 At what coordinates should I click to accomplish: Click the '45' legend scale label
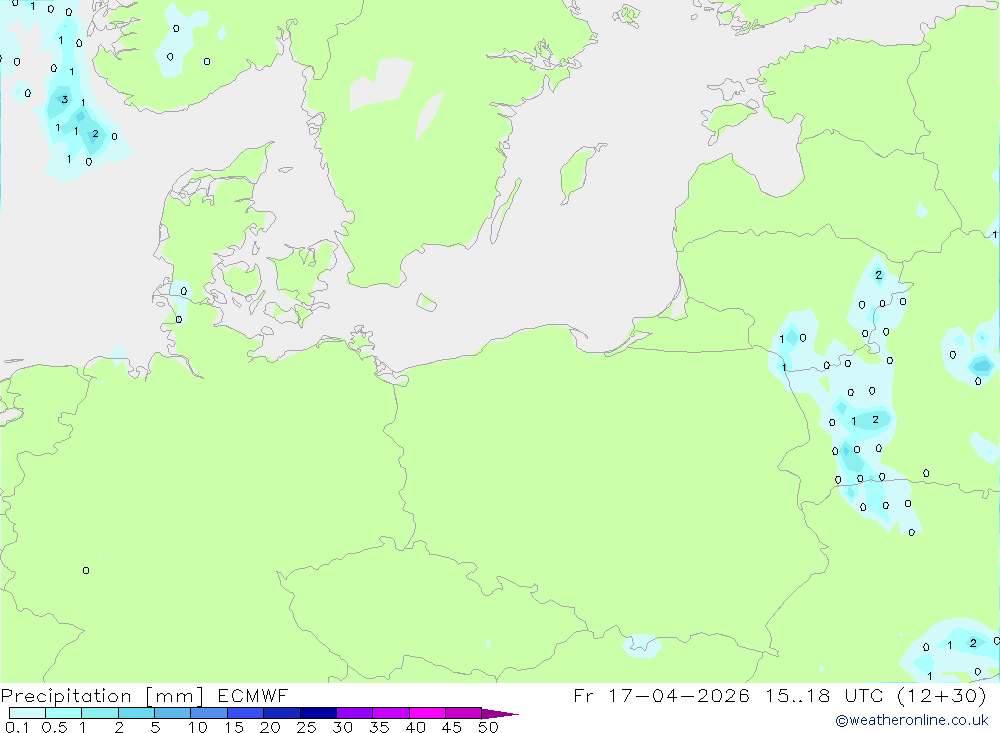(452, 727)
